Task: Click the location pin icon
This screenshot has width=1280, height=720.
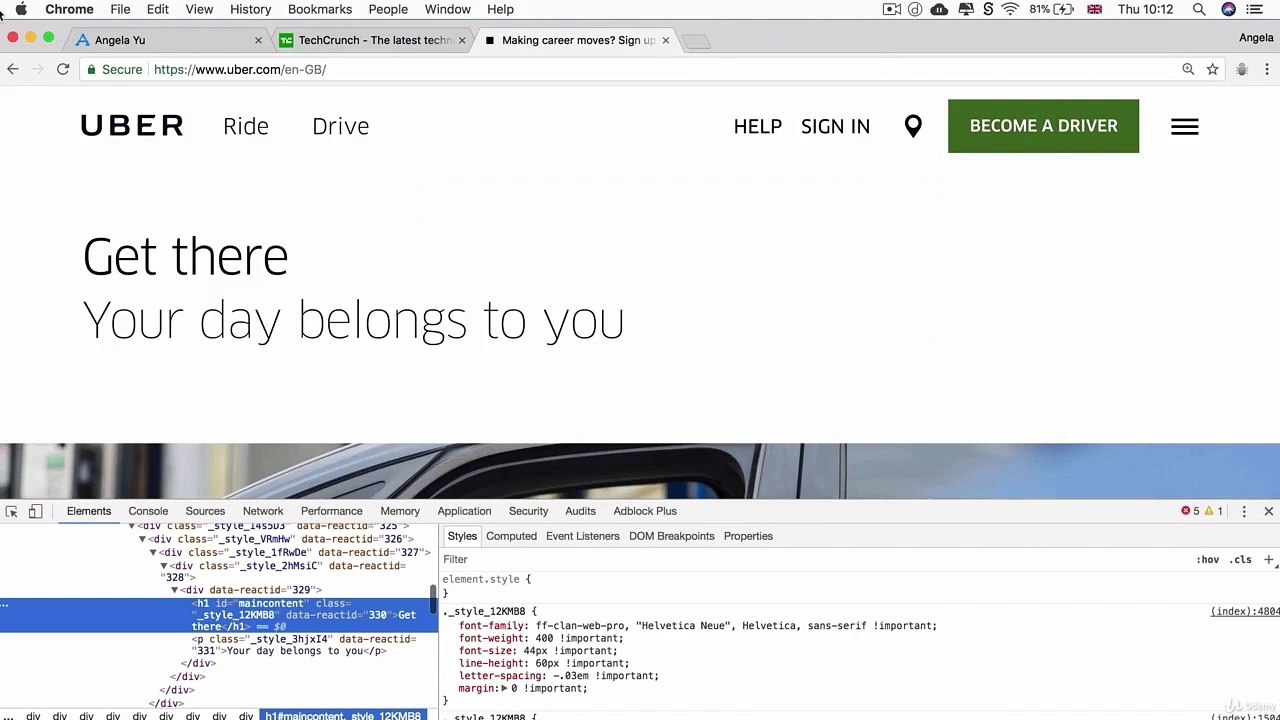Action: (x=913, y=126)
